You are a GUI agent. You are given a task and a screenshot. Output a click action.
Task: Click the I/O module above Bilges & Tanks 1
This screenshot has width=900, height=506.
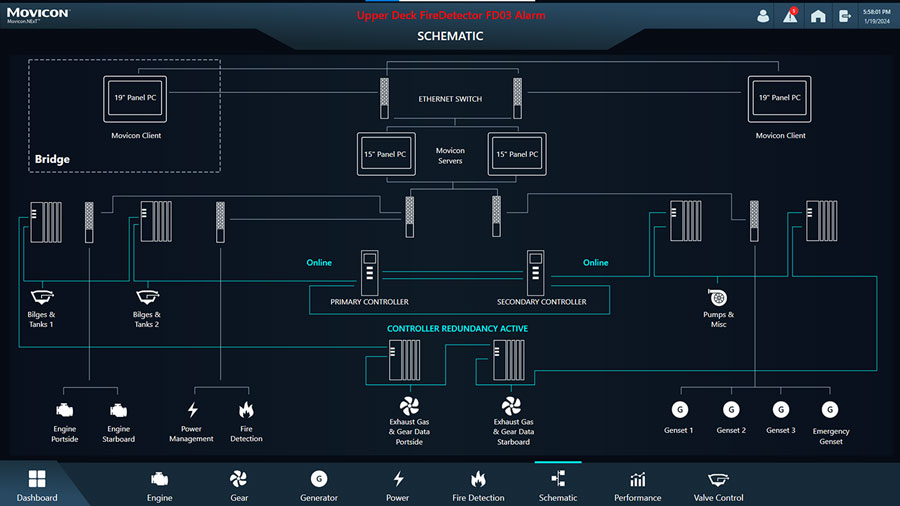[x=46, y=222]
